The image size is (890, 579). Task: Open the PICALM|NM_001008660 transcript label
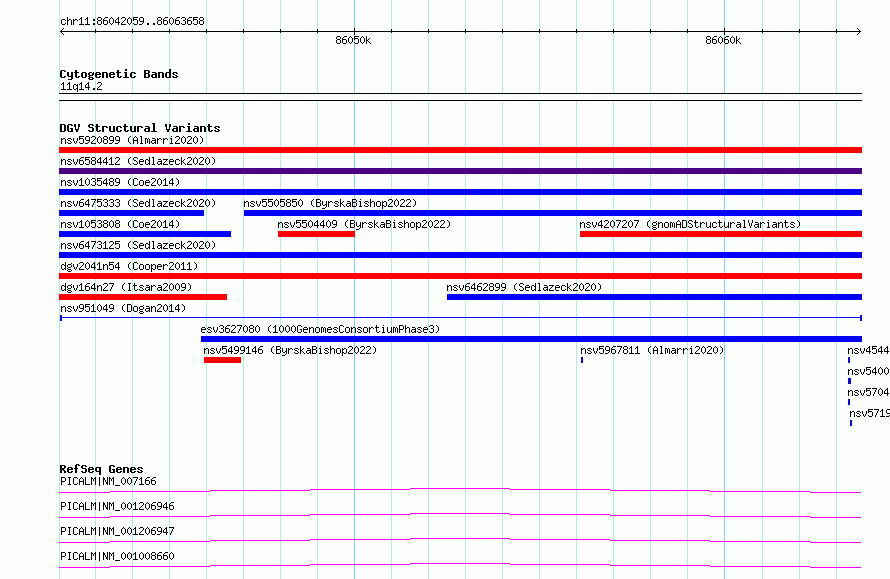click(x=117, y=556)
